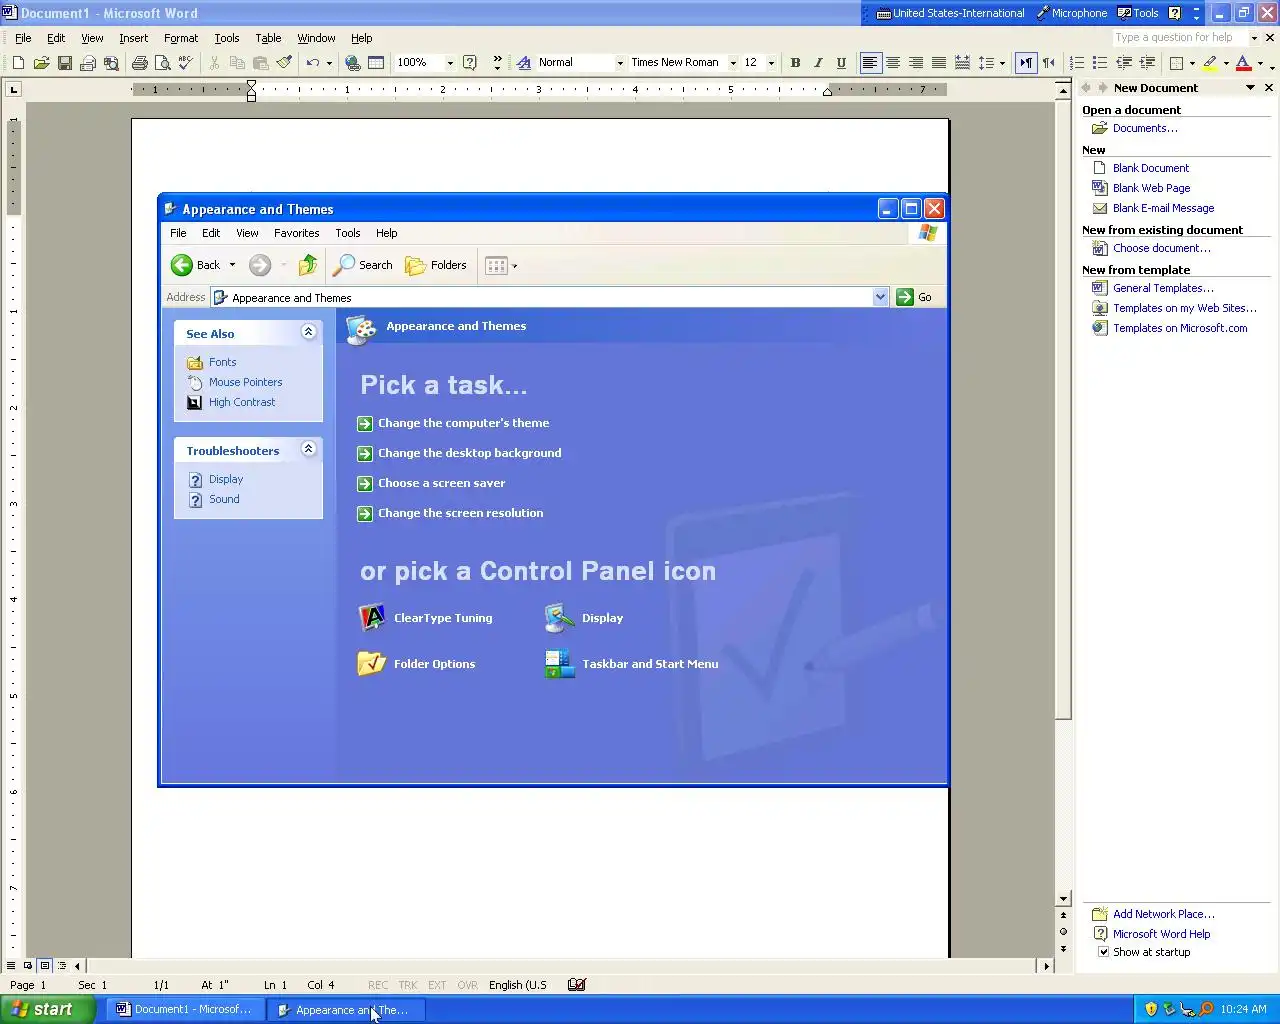Screen dimensions: 1280x1024
Task: Click the Print icon in Word toolbar
Action: 140,63
